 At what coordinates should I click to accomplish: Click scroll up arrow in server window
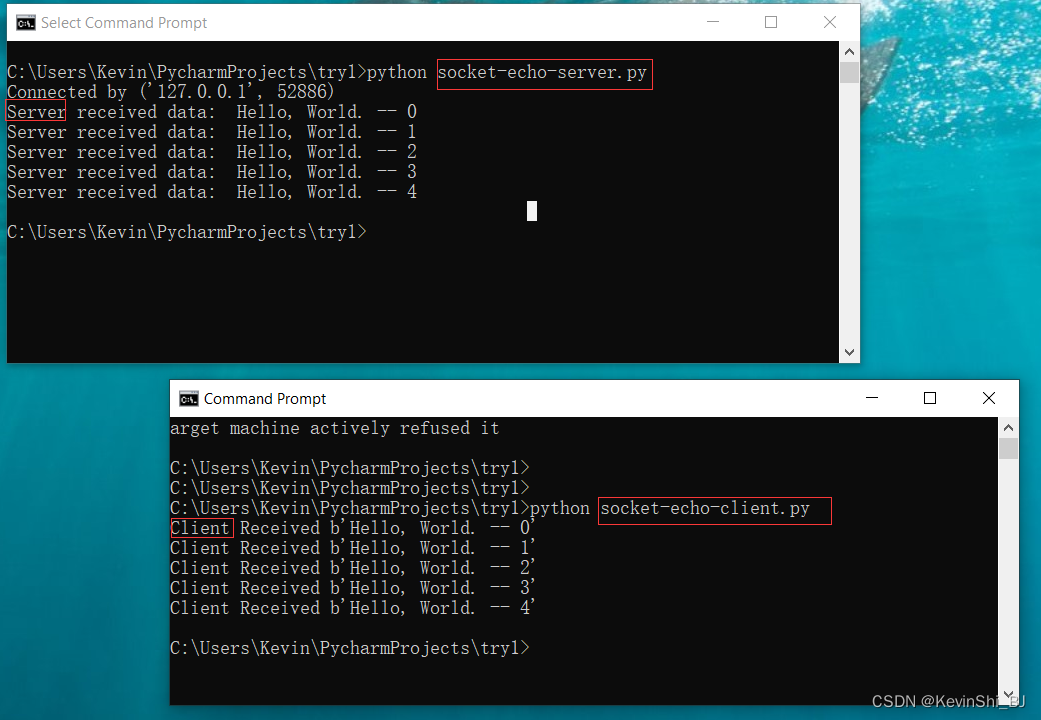point(849,52)
